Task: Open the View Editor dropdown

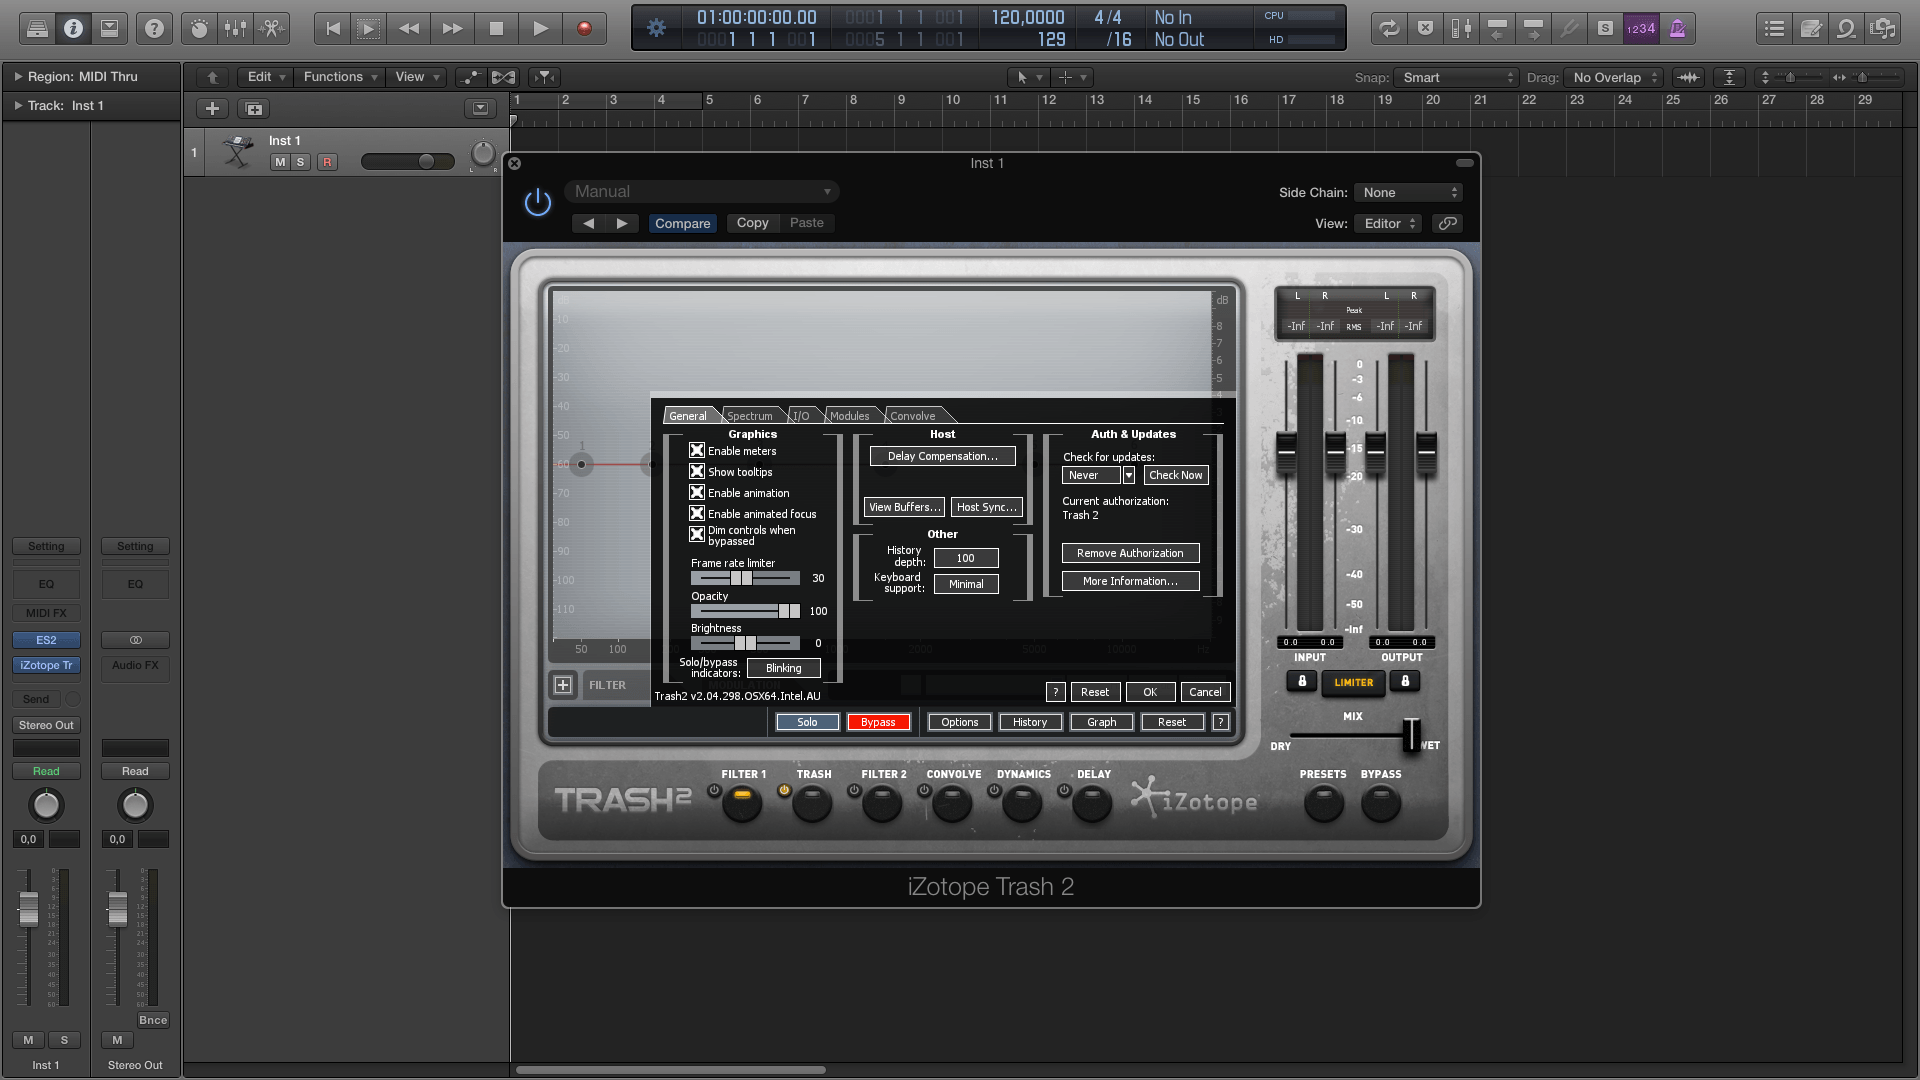Action: click(1388, 224)
